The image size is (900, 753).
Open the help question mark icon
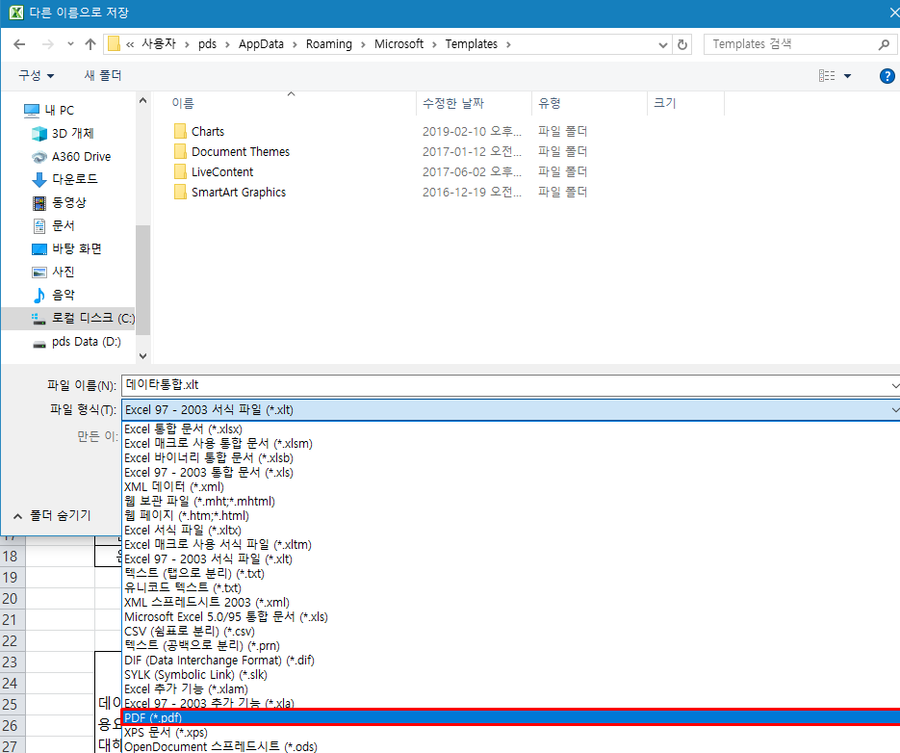click(887, 76)
